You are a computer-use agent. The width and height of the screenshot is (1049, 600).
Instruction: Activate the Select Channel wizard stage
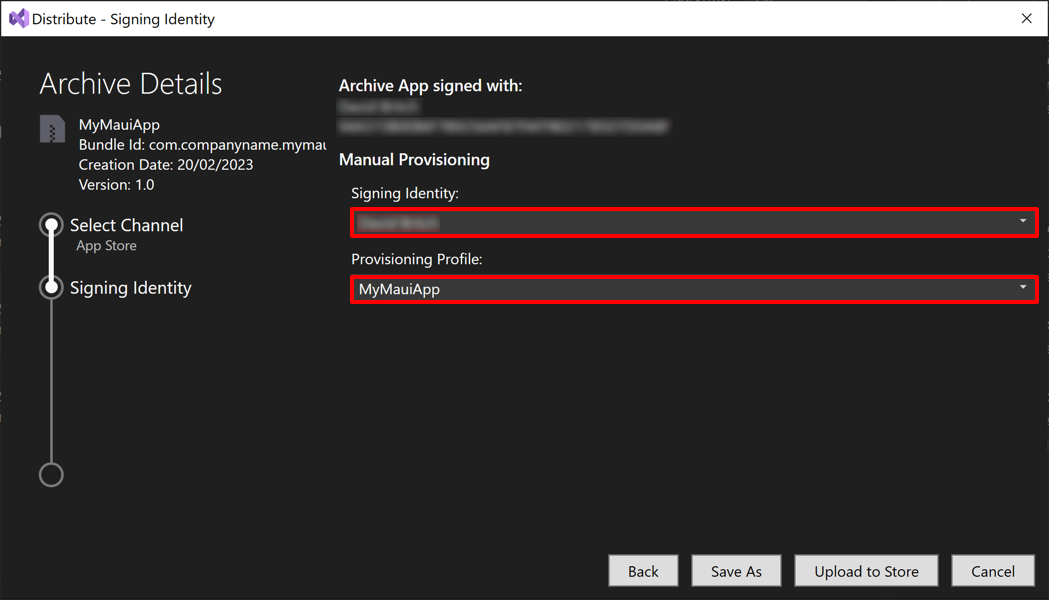tap(126, 225)
